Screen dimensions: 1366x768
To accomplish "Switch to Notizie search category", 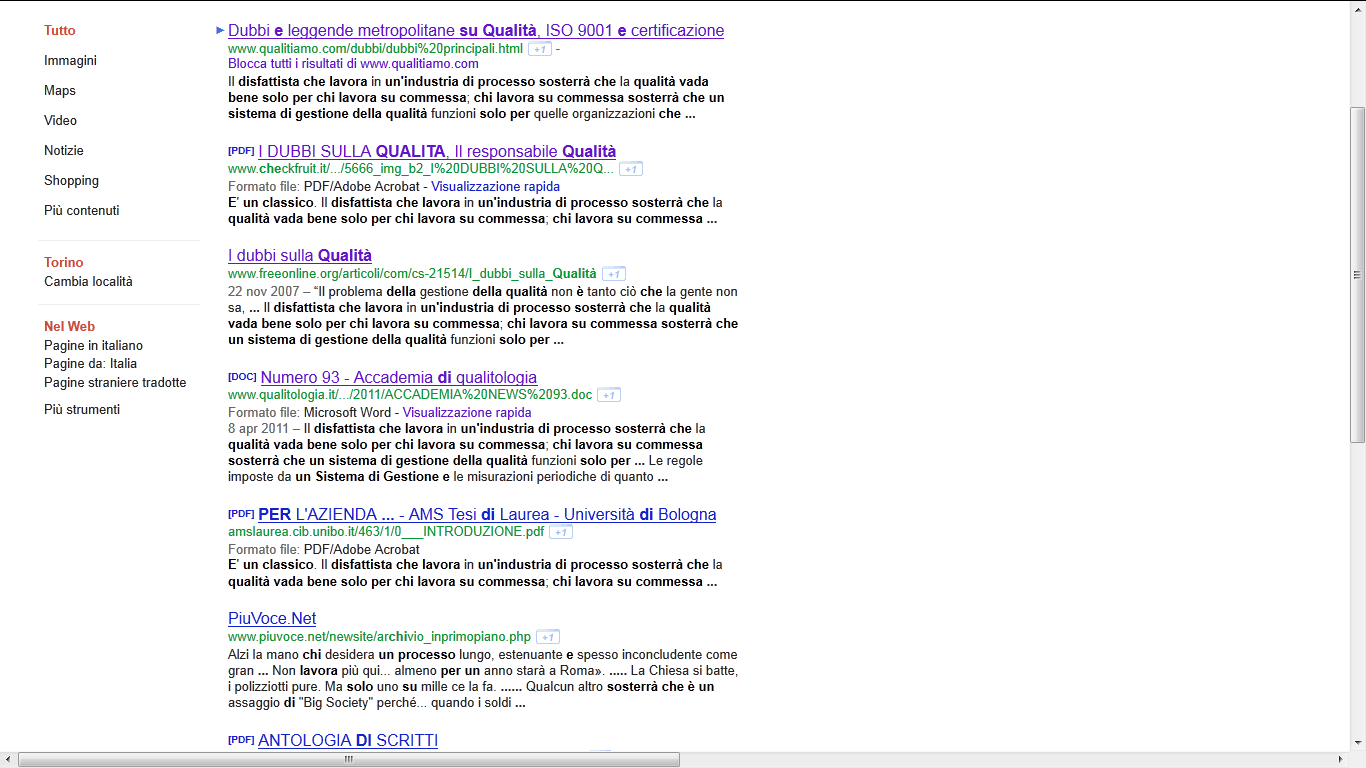I will [x=64, y=150].
